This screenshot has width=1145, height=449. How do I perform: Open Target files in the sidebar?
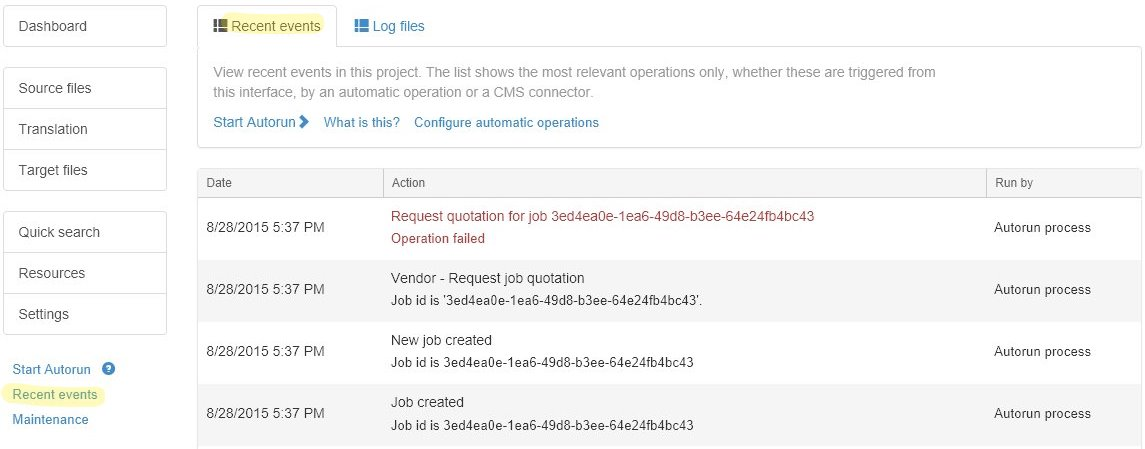pyautogui.click(x=85, y=170)
